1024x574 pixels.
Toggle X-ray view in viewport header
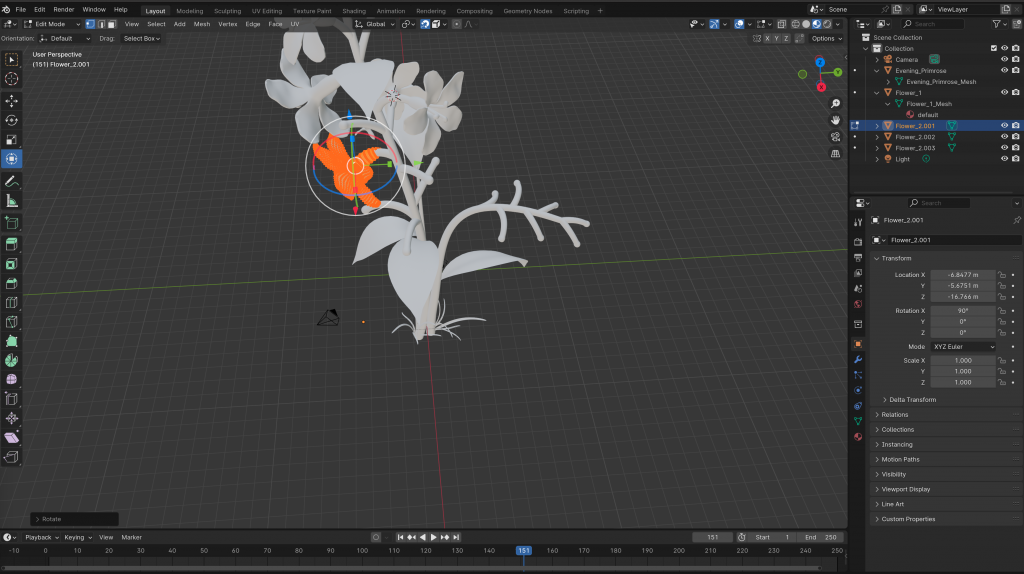(x=782, y=24)
